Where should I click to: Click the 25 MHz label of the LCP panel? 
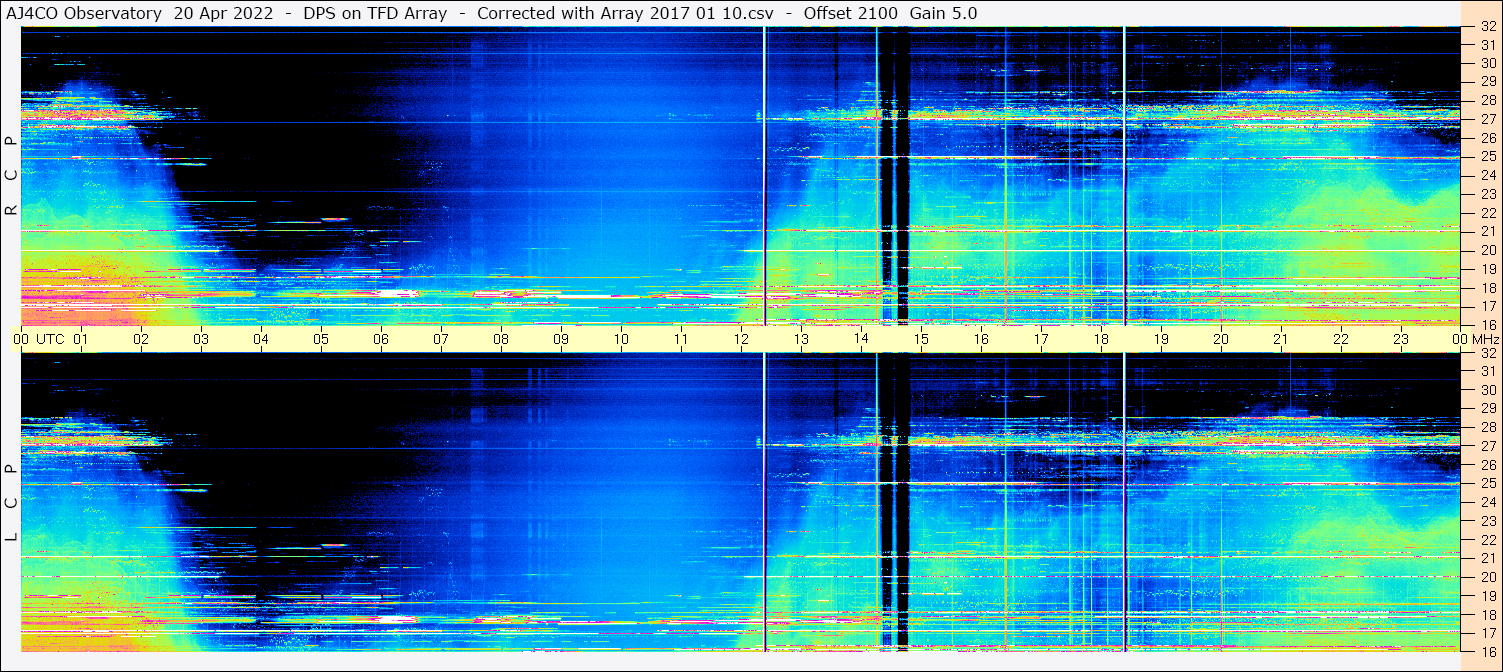click(1488, 484)
